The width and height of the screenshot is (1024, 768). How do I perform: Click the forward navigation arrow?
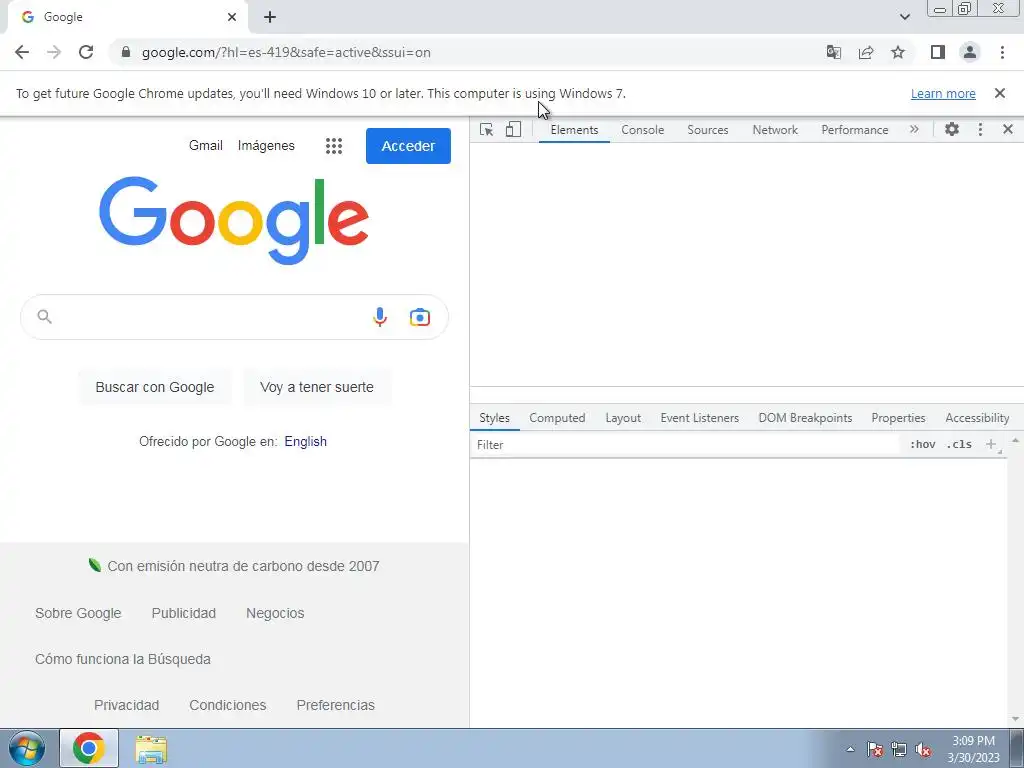[54, 52]
